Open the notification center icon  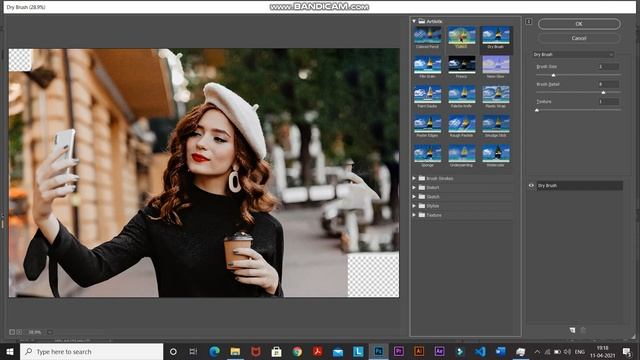click(x=627, y=351)
